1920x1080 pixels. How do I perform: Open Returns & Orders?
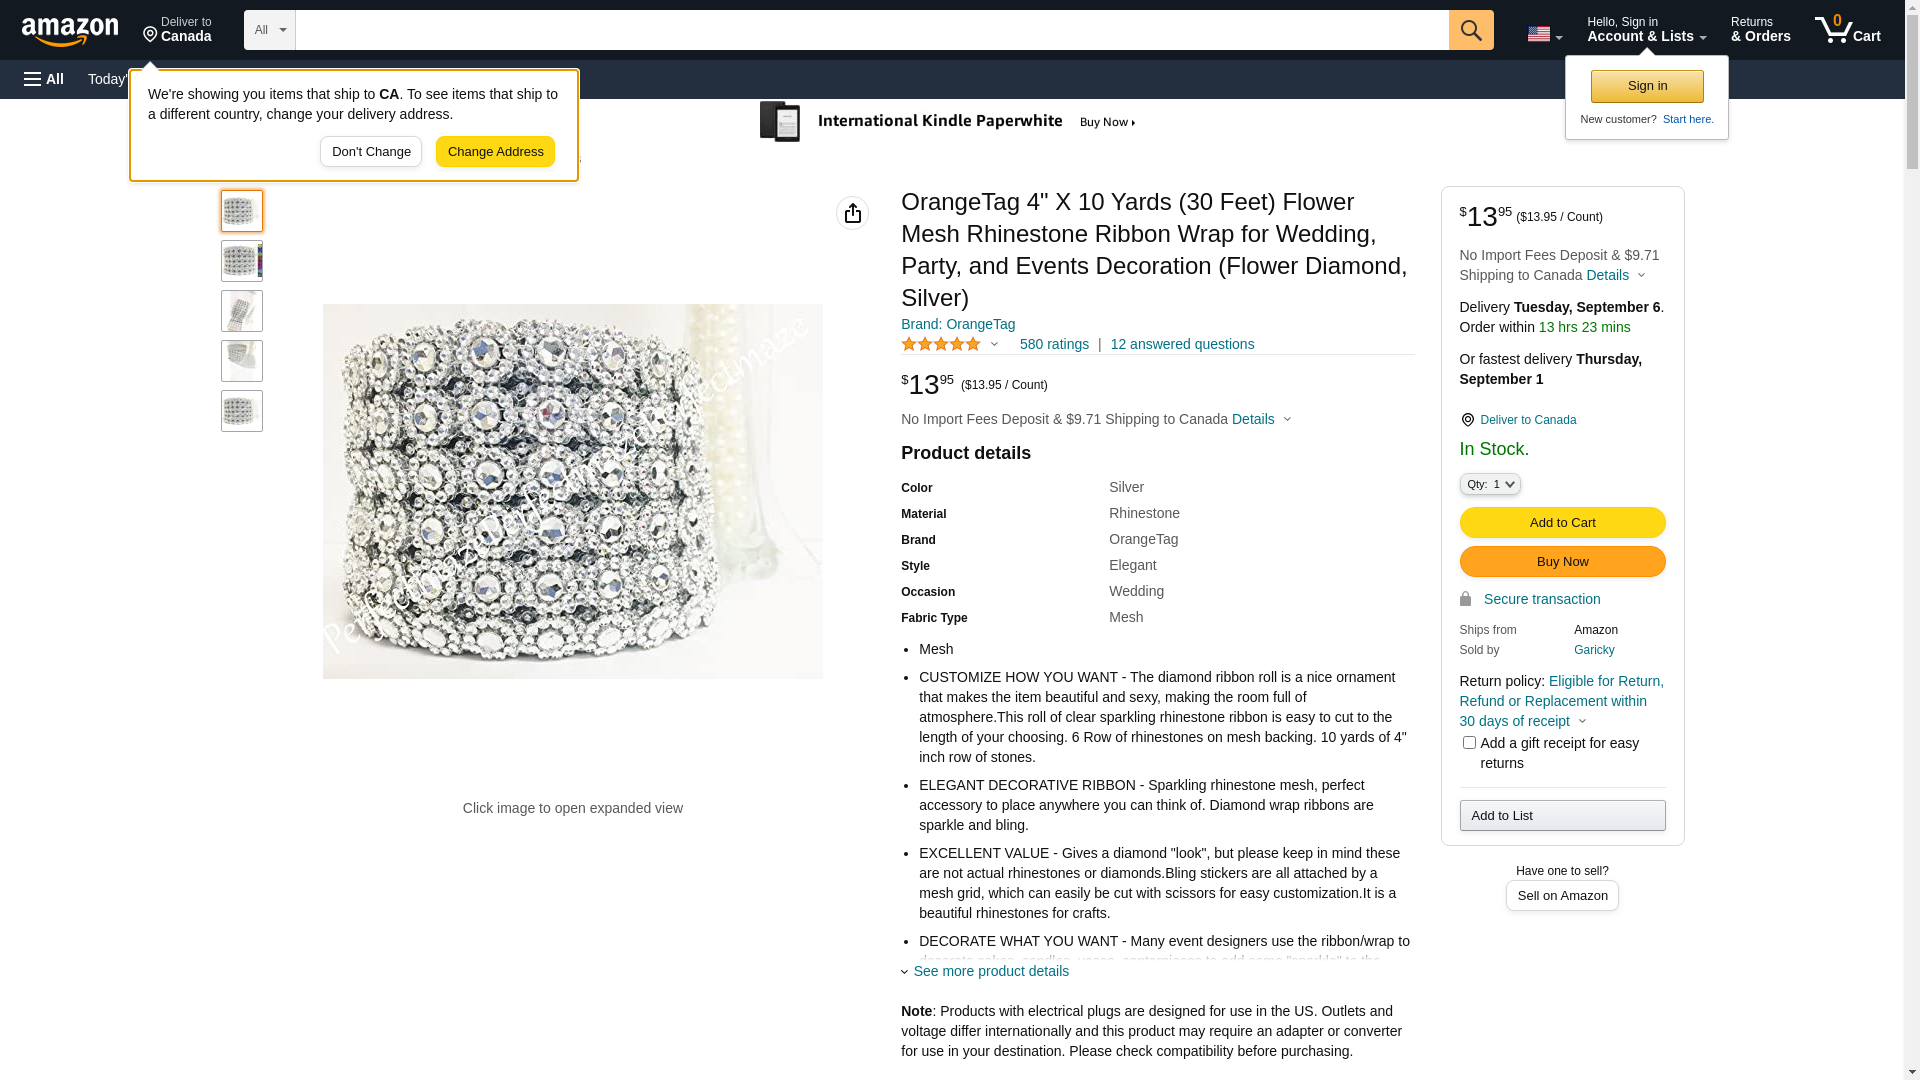1760,30
